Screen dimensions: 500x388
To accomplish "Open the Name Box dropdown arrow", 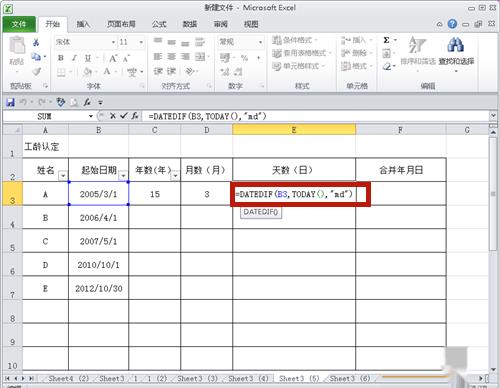I will point(91,116).
